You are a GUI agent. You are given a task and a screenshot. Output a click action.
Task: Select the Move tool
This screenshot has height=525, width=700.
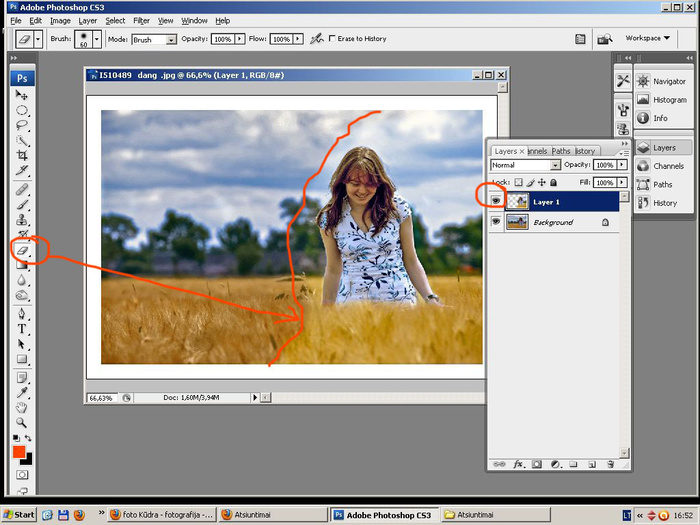point(22,95)
